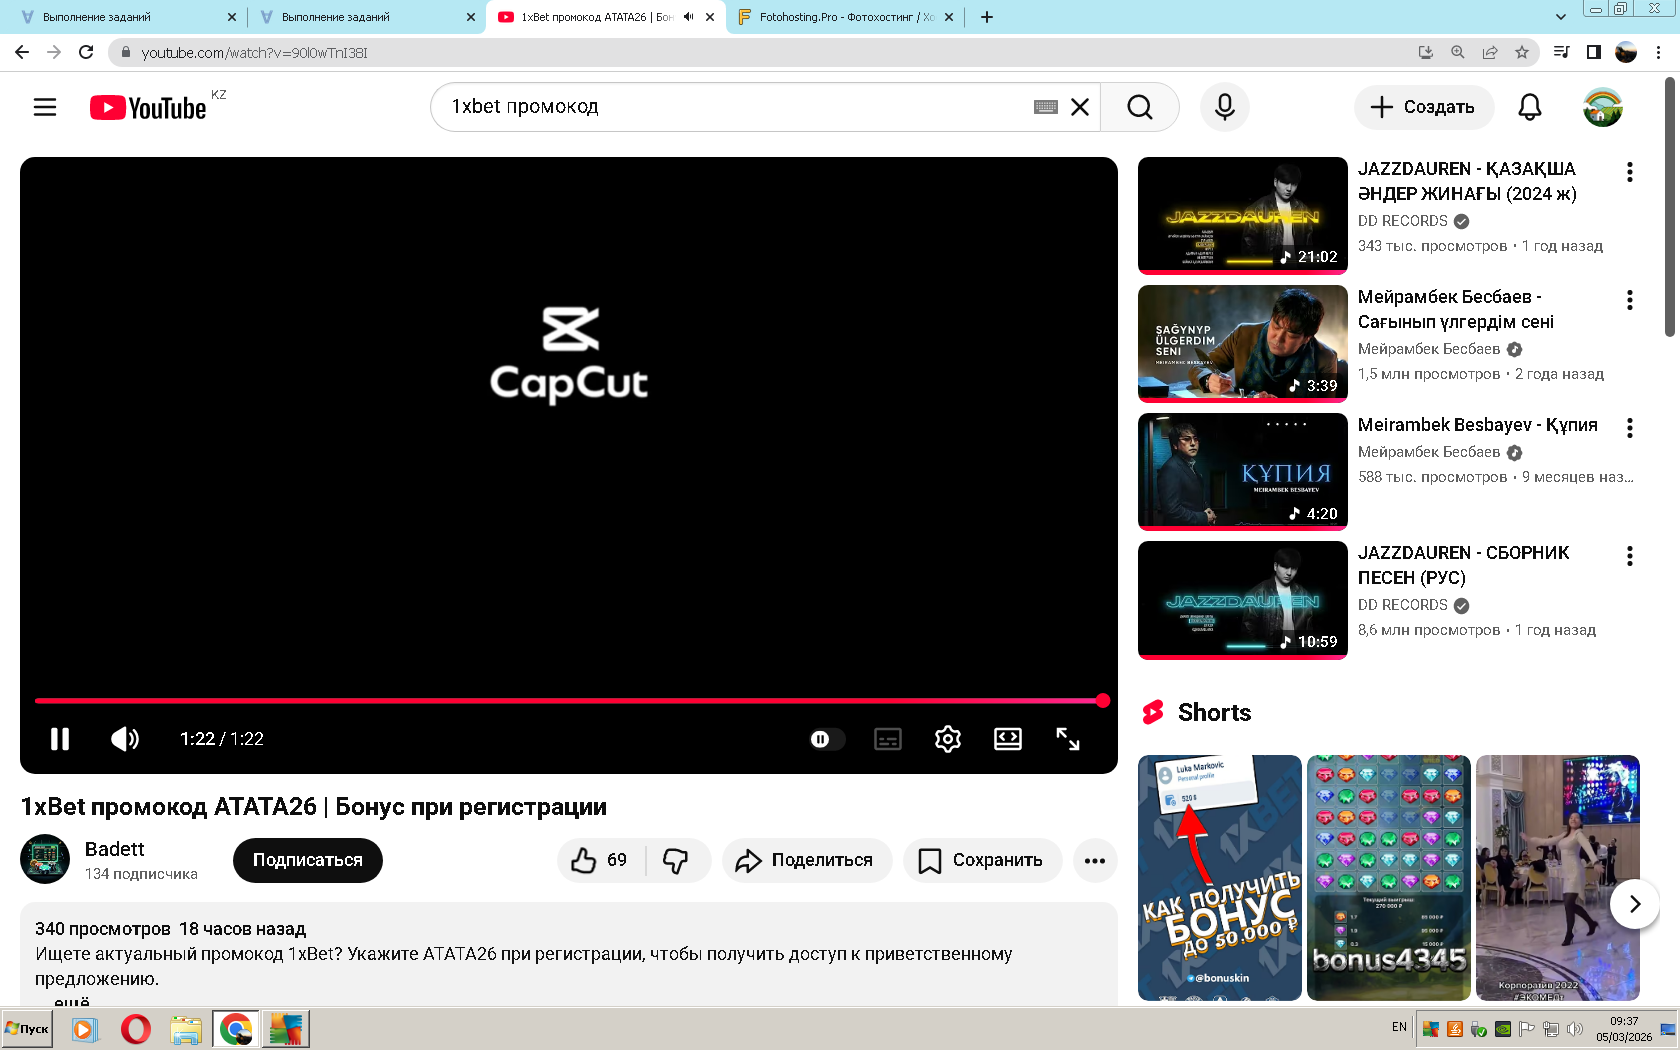The height and width of the screenshot is (1050, 1680).
Task: Switch to theater mode
Action: pyautogui.click(x=1008, y=739)
